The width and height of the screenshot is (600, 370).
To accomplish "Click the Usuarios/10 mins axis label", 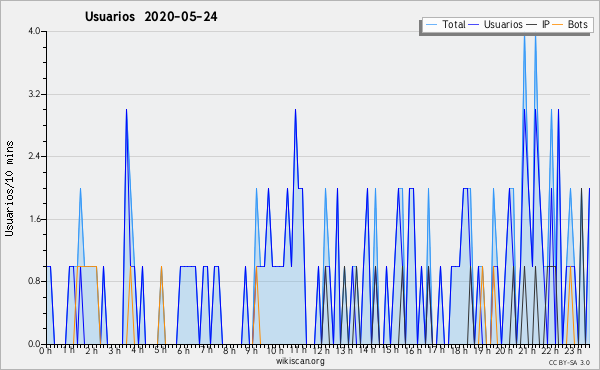I will pyautogui.click(x=9, y=188).
